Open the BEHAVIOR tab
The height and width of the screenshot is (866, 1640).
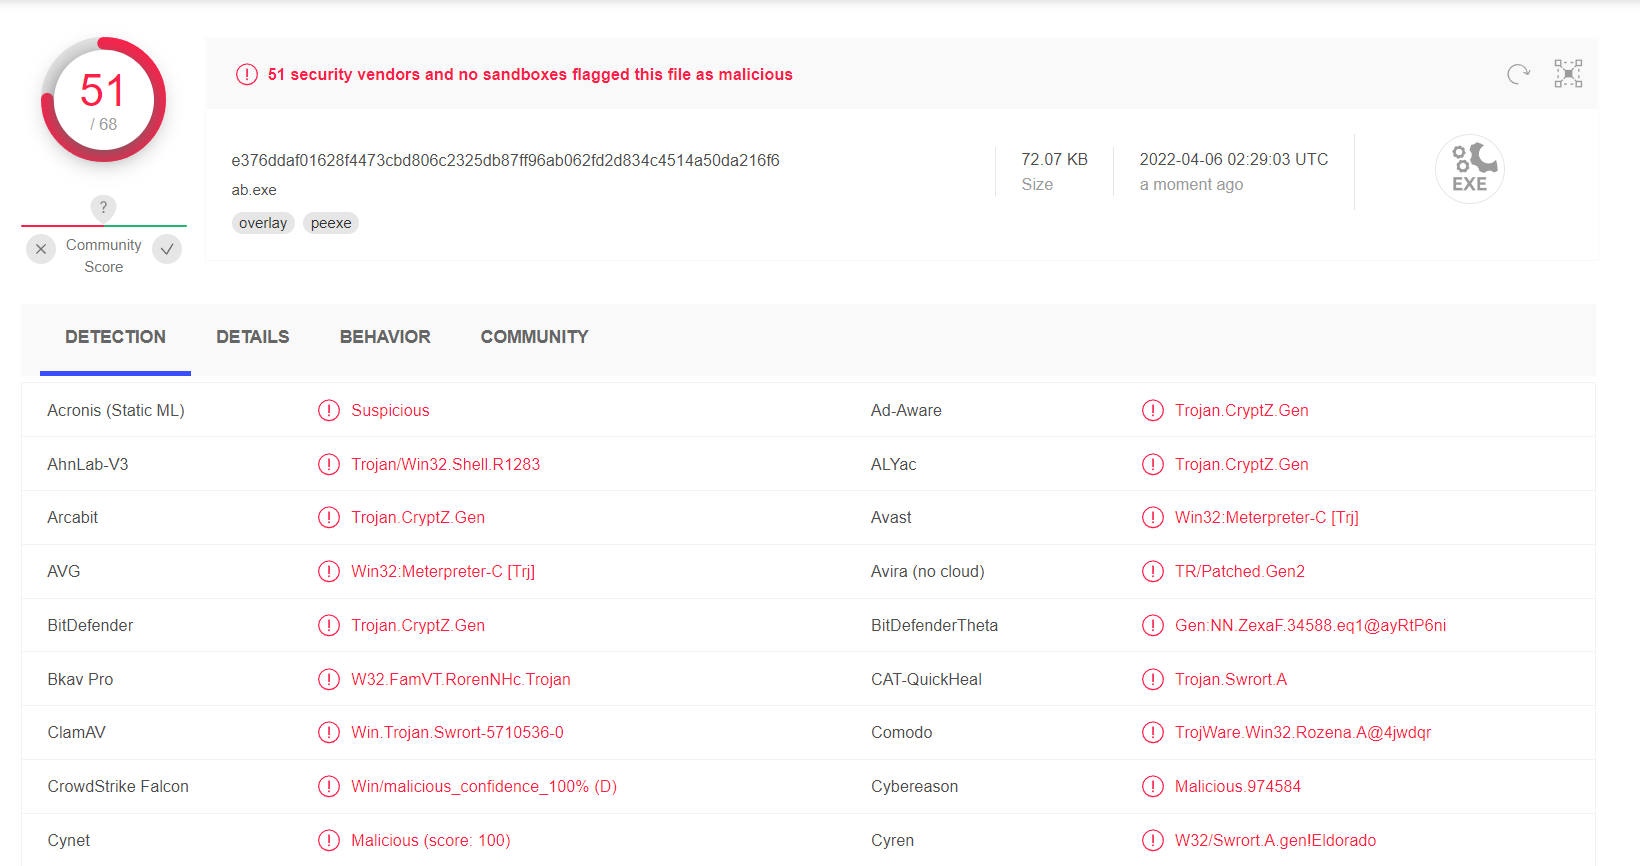385,338
